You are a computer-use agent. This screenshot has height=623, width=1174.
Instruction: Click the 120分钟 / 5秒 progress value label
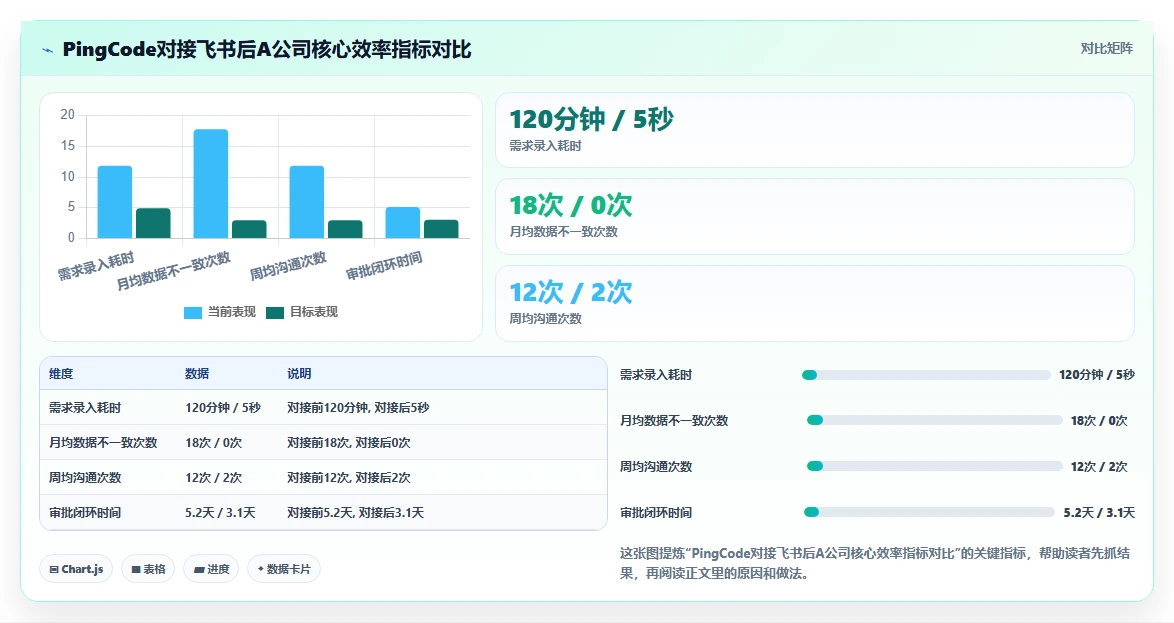pyautogui.click(x=1097, y=375)
